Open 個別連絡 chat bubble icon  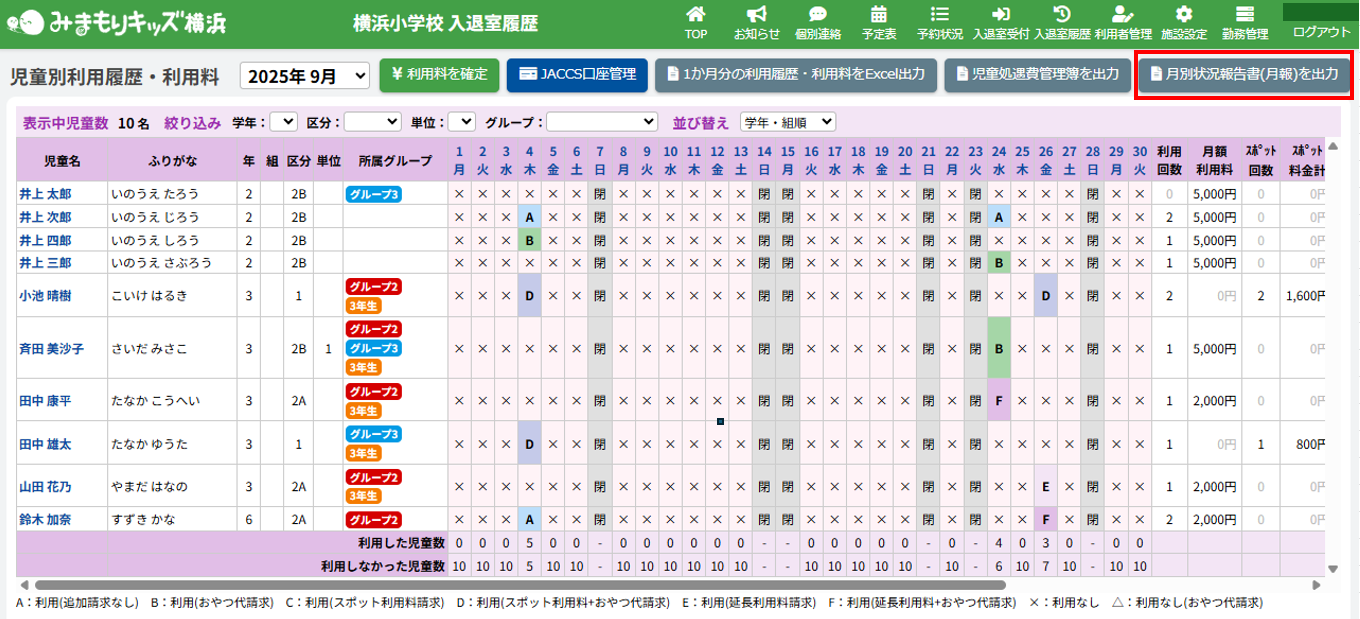click(x=817, y=15)
